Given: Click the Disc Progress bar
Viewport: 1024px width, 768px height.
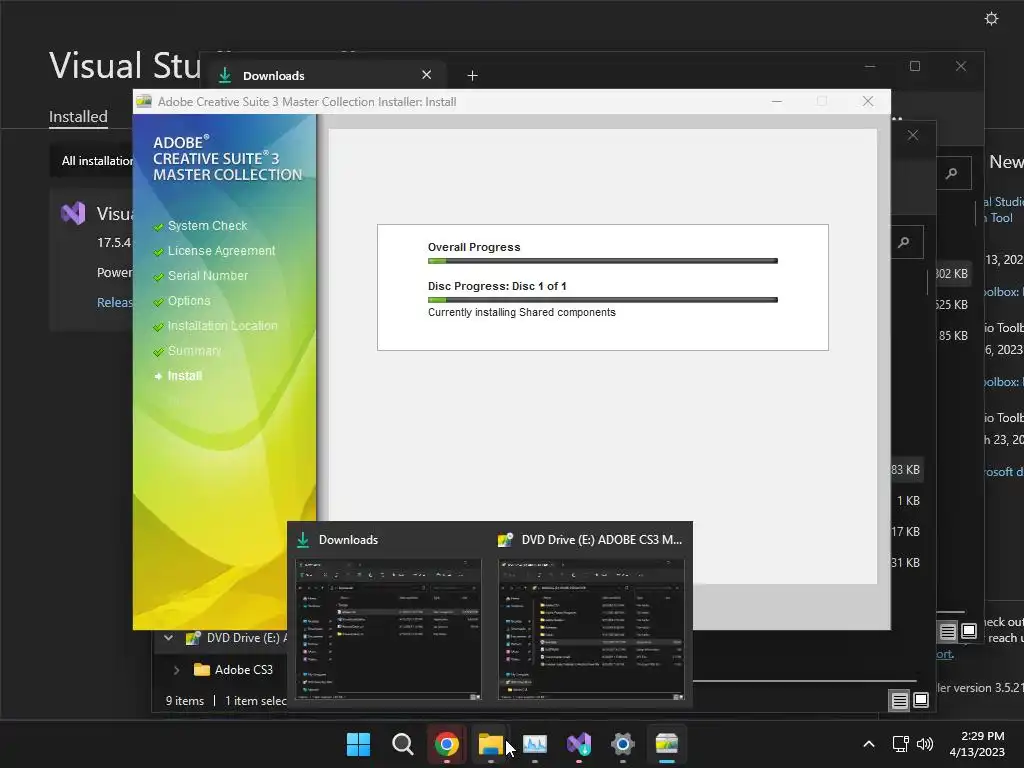Looking at the screenshot, I should point(603,300).
